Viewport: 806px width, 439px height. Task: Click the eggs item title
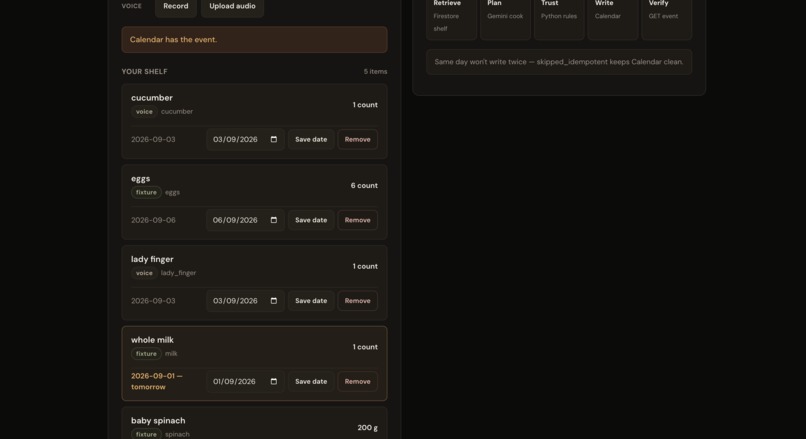pyautogui.click(x=140, y=179)
